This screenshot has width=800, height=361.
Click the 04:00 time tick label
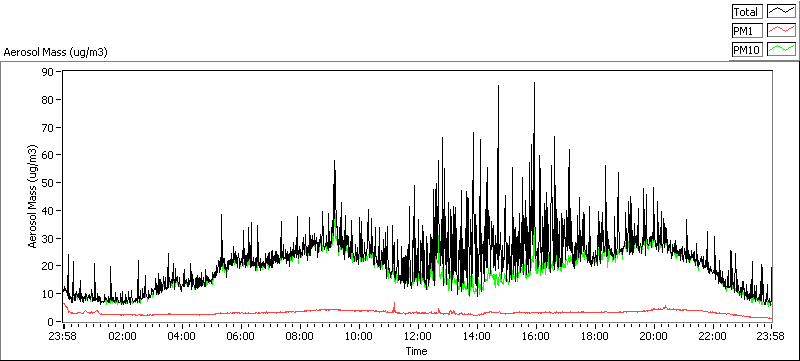[x=182, y=336]
